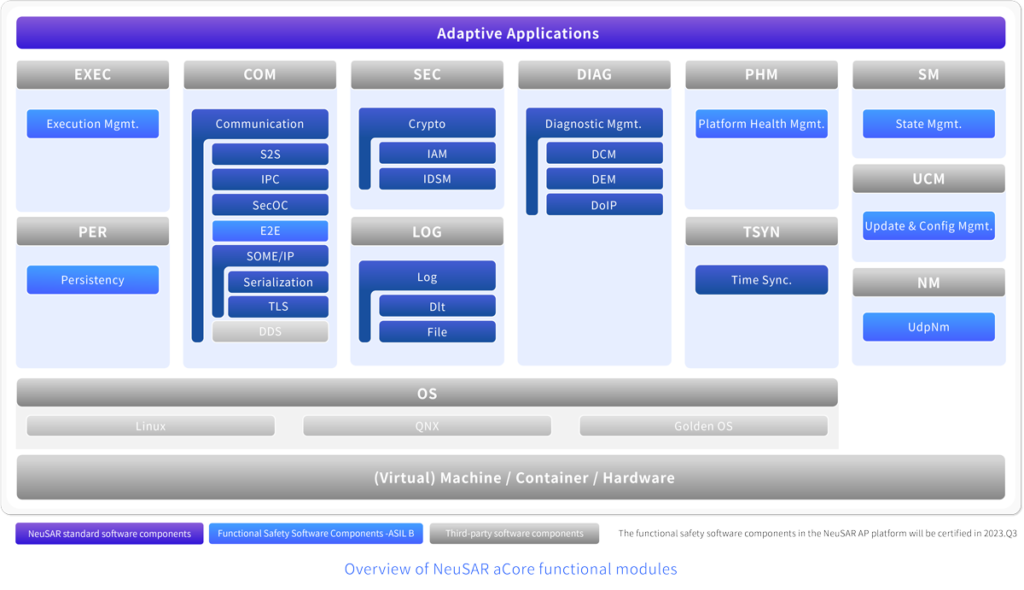
Task: Choose the SecOC component
Action: (270, 205)
